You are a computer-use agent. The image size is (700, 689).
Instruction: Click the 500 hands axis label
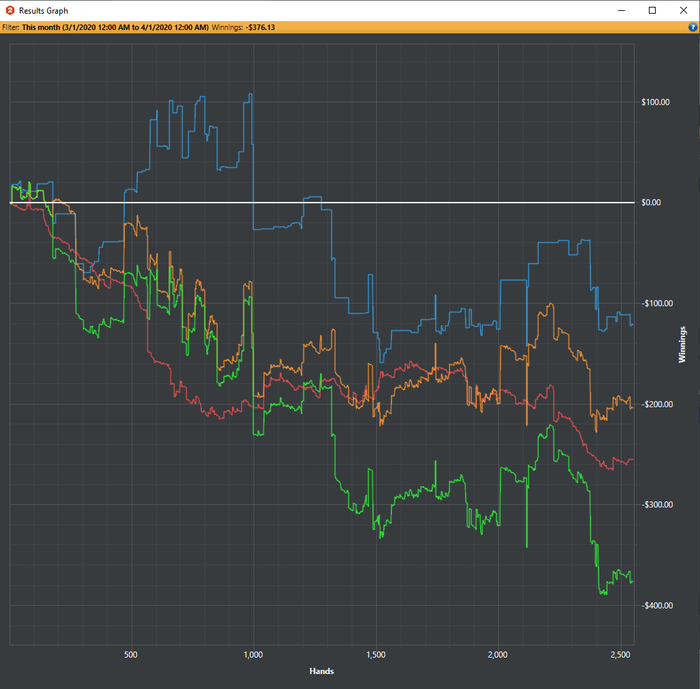pos(131,655)
